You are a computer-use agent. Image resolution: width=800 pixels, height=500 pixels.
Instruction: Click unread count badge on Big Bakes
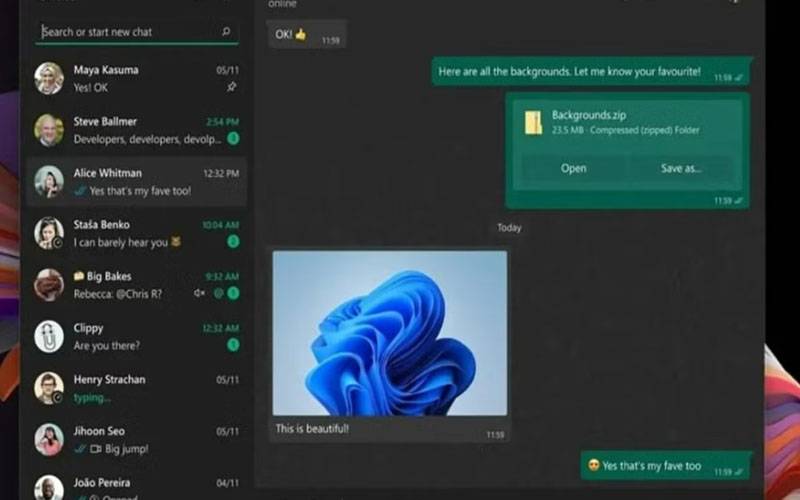[x=233, y=293]
